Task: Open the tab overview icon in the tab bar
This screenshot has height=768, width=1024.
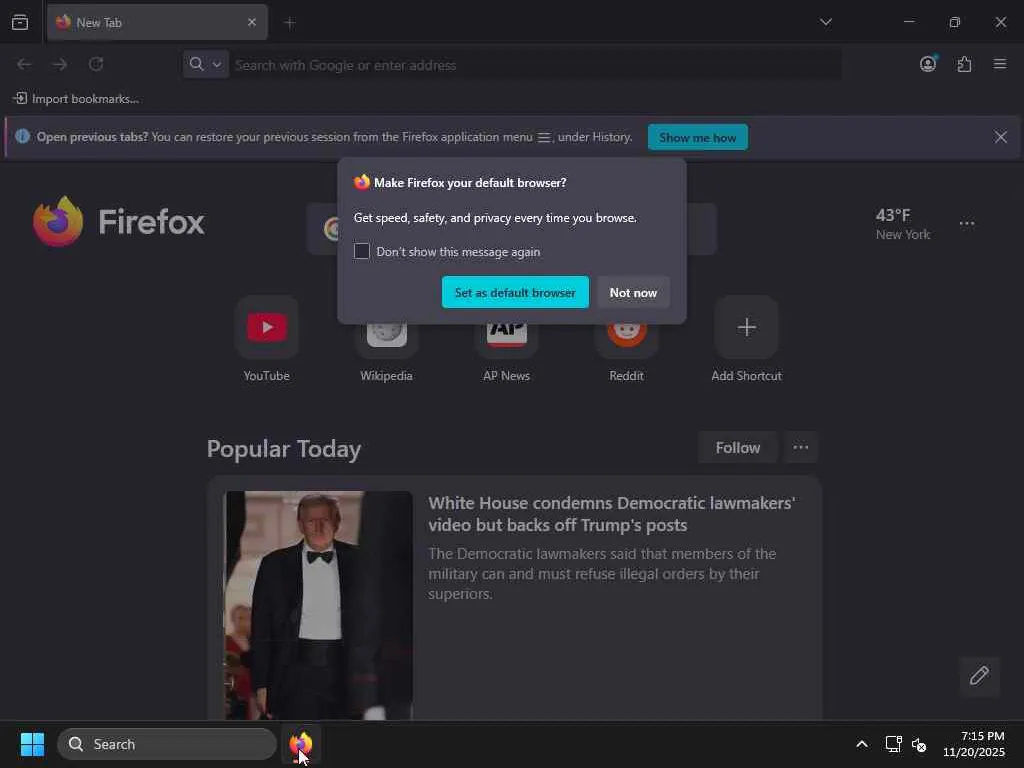Action: (20, 22)
